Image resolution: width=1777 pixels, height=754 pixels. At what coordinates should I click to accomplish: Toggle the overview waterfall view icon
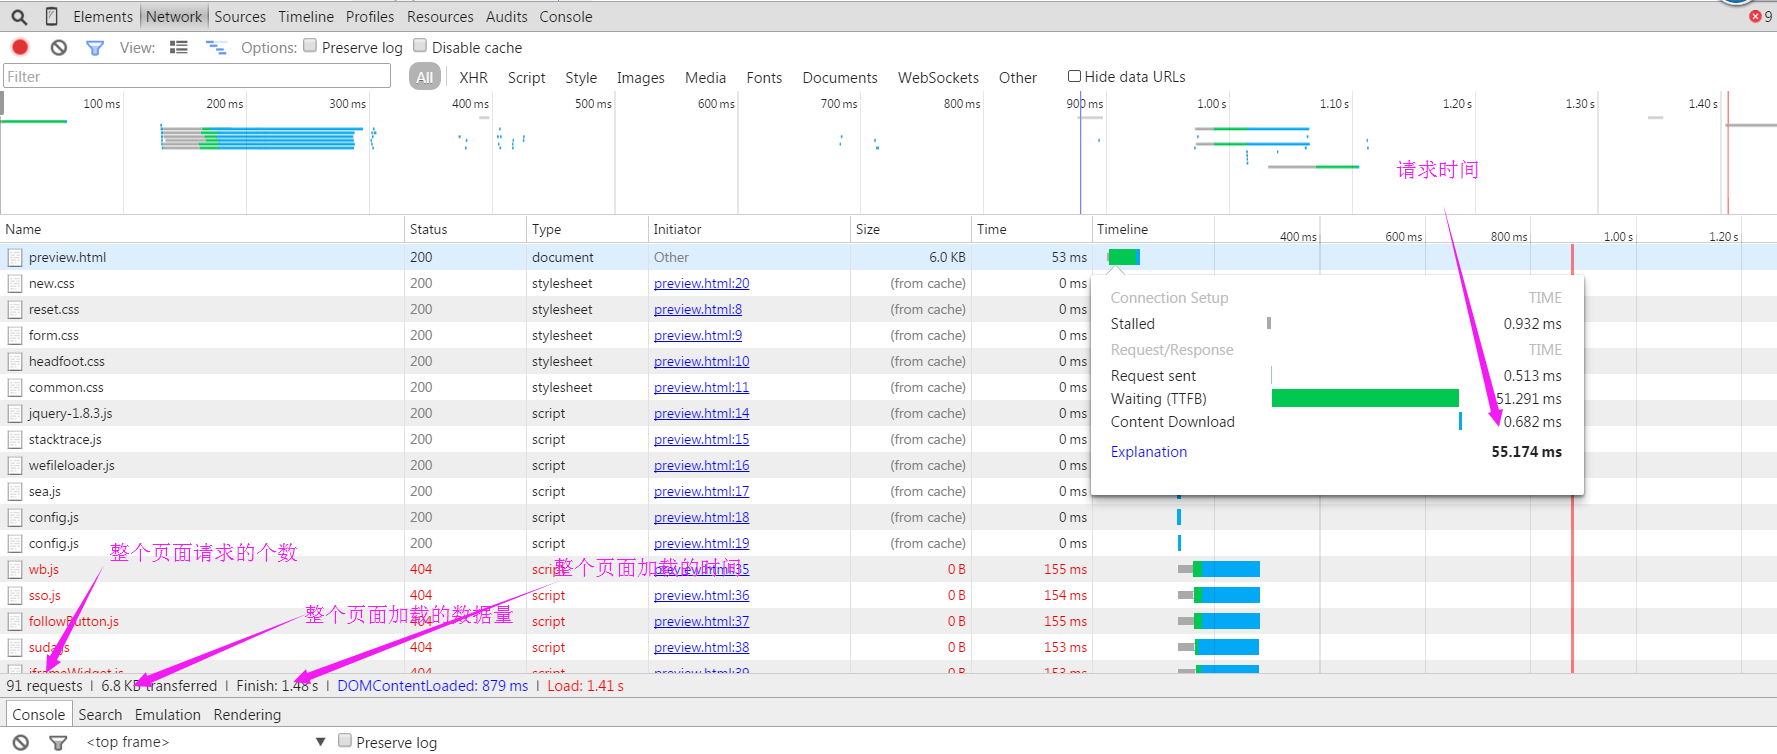tap(215, 47)
